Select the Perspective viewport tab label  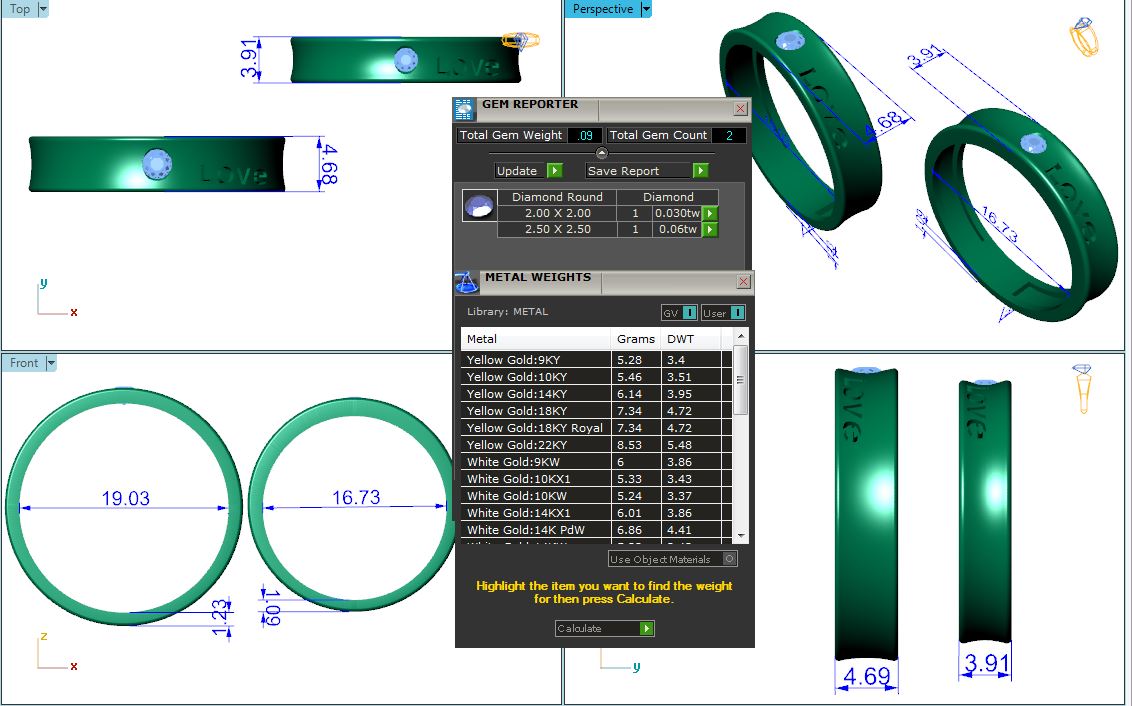click(602, 9)
